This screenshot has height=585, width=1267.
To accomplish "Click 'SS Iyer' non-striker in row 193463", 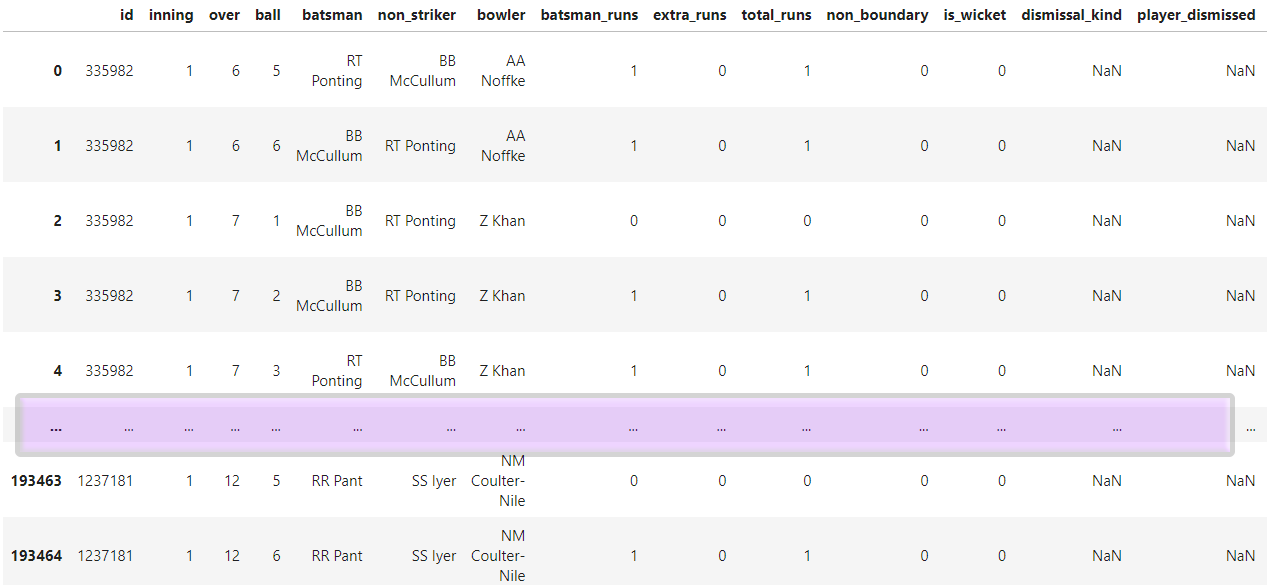I will click(434, 481).
